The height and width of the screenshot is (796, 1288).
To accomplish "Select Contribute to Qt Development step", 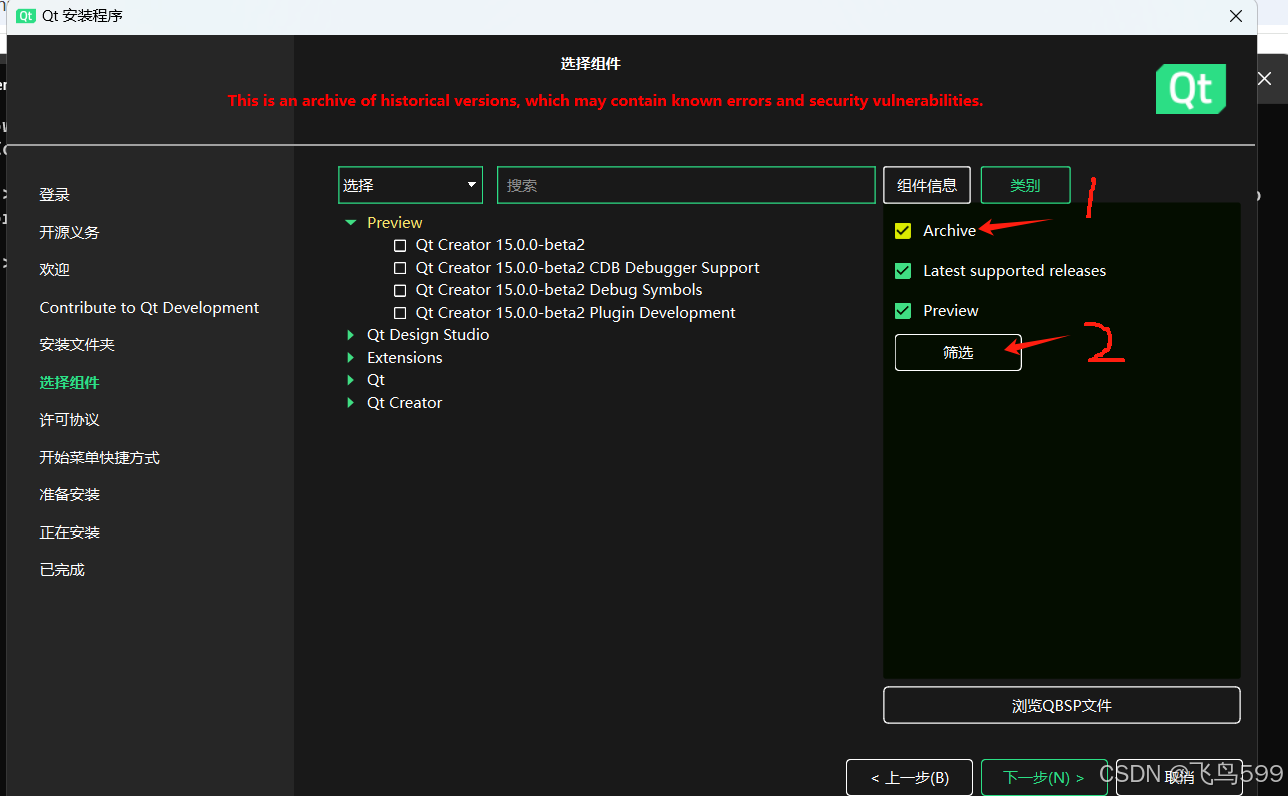I will (149, 308).
